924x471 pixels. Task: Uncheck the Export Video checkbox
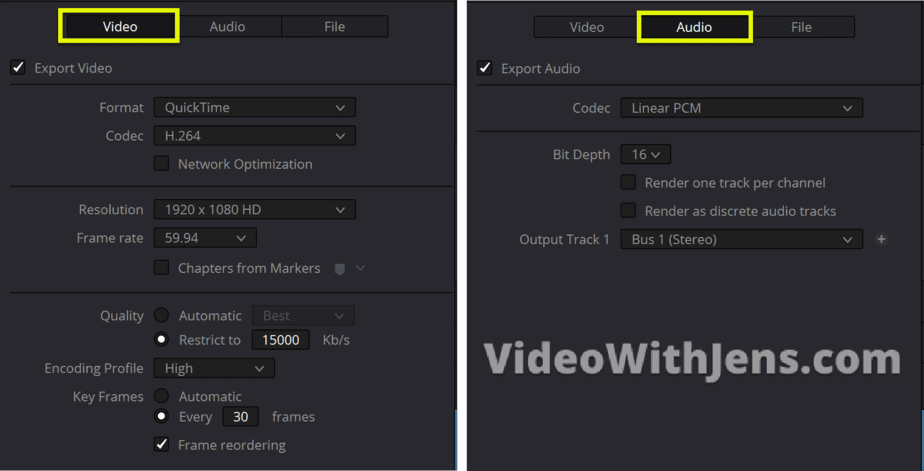(18, 67)
